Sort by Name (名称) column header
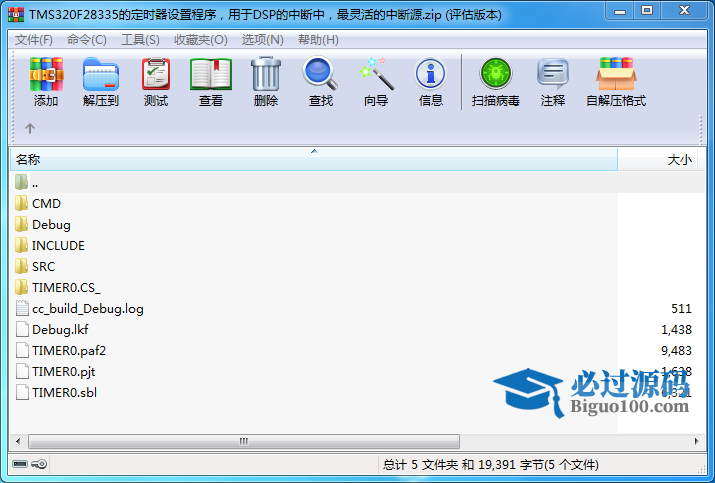 click(x=314, y=160)
